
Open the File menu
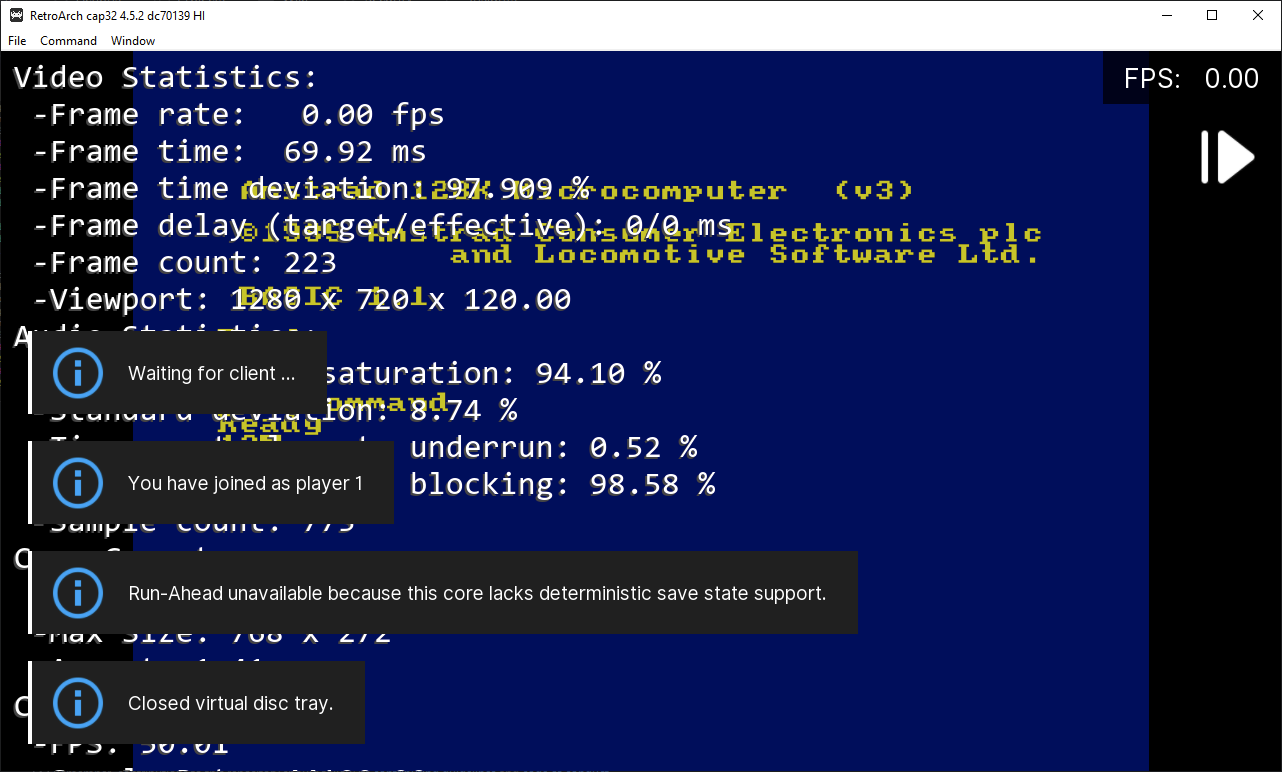(16, 41)
